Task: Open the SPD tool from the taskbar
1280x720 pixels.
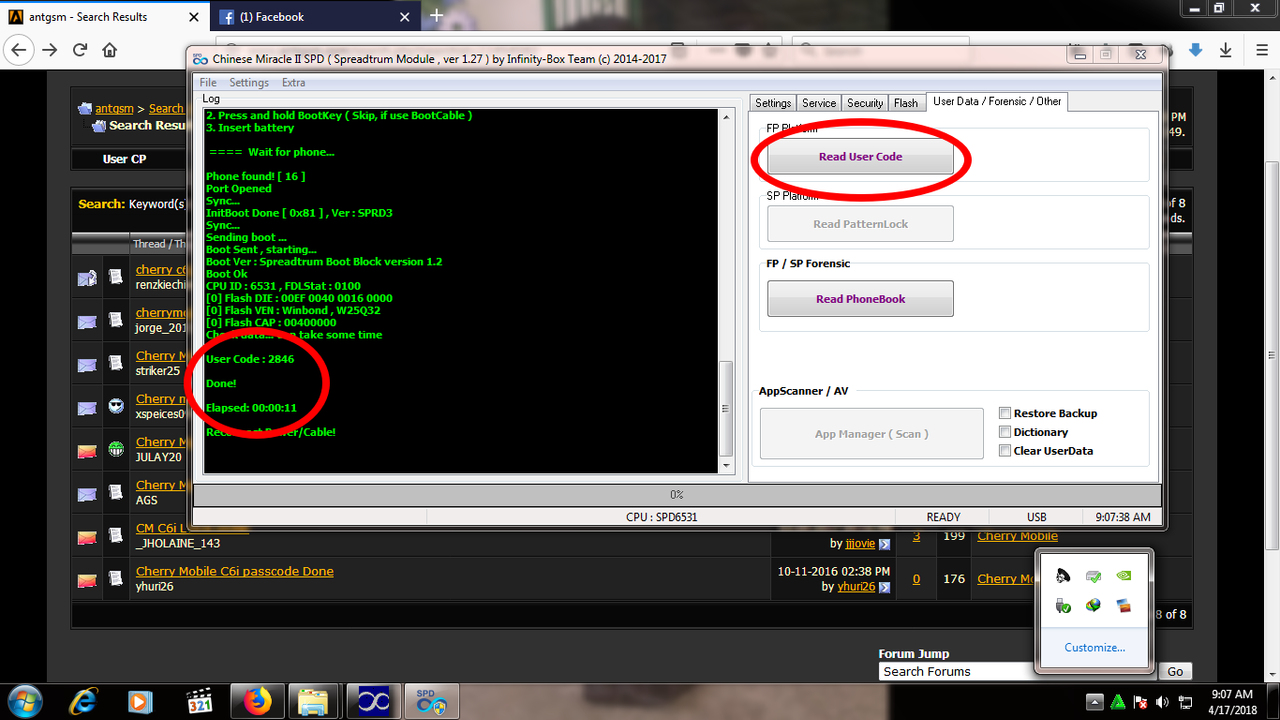Action: pyautogui.click(x=431, y=701)
